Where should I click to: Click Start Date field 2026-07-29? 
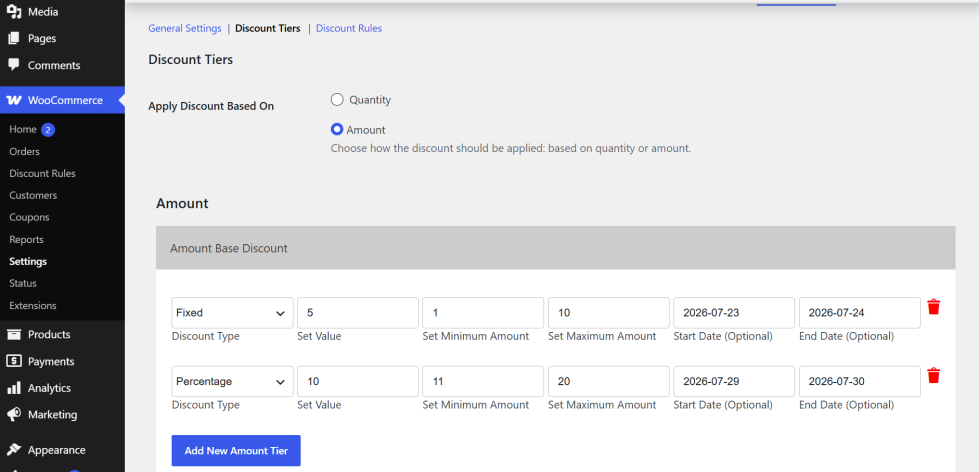tap(734, 381)
